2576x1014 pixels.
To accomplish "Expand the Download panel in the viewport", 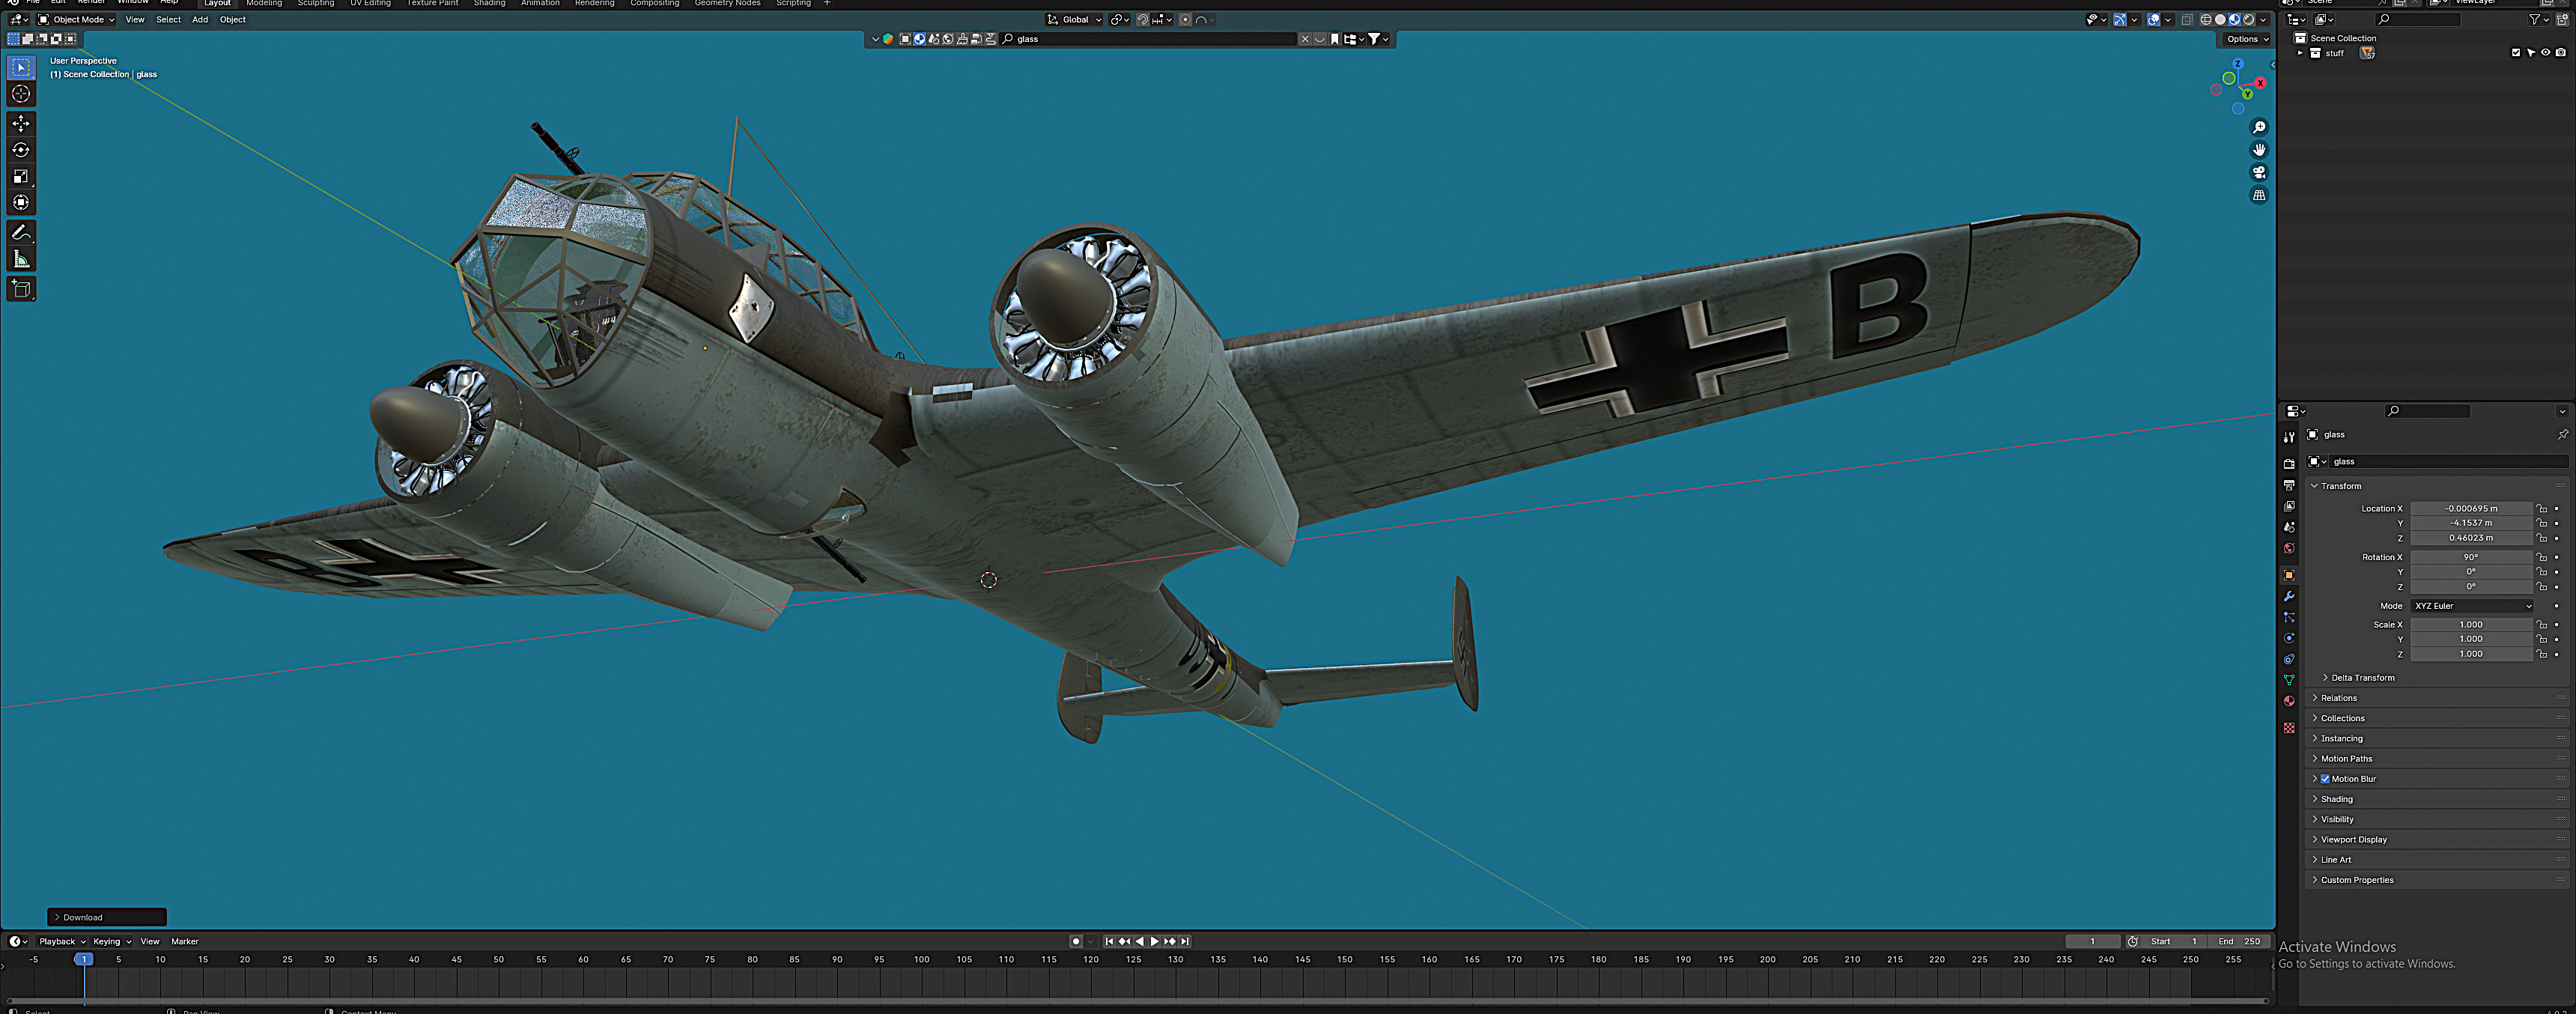I will click(x=107, y=917).
